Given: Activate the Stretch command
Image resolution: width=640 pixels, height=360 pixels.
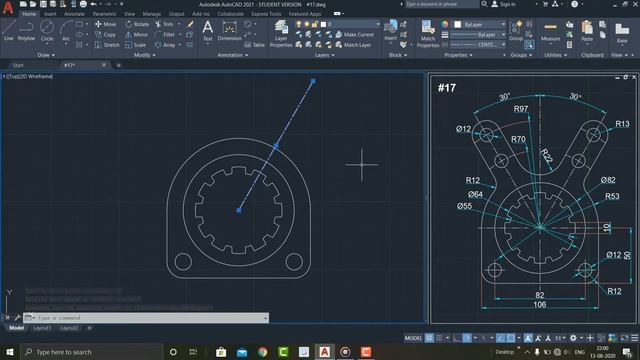Looking at the screenshot, I should click(x=107, y=45).
